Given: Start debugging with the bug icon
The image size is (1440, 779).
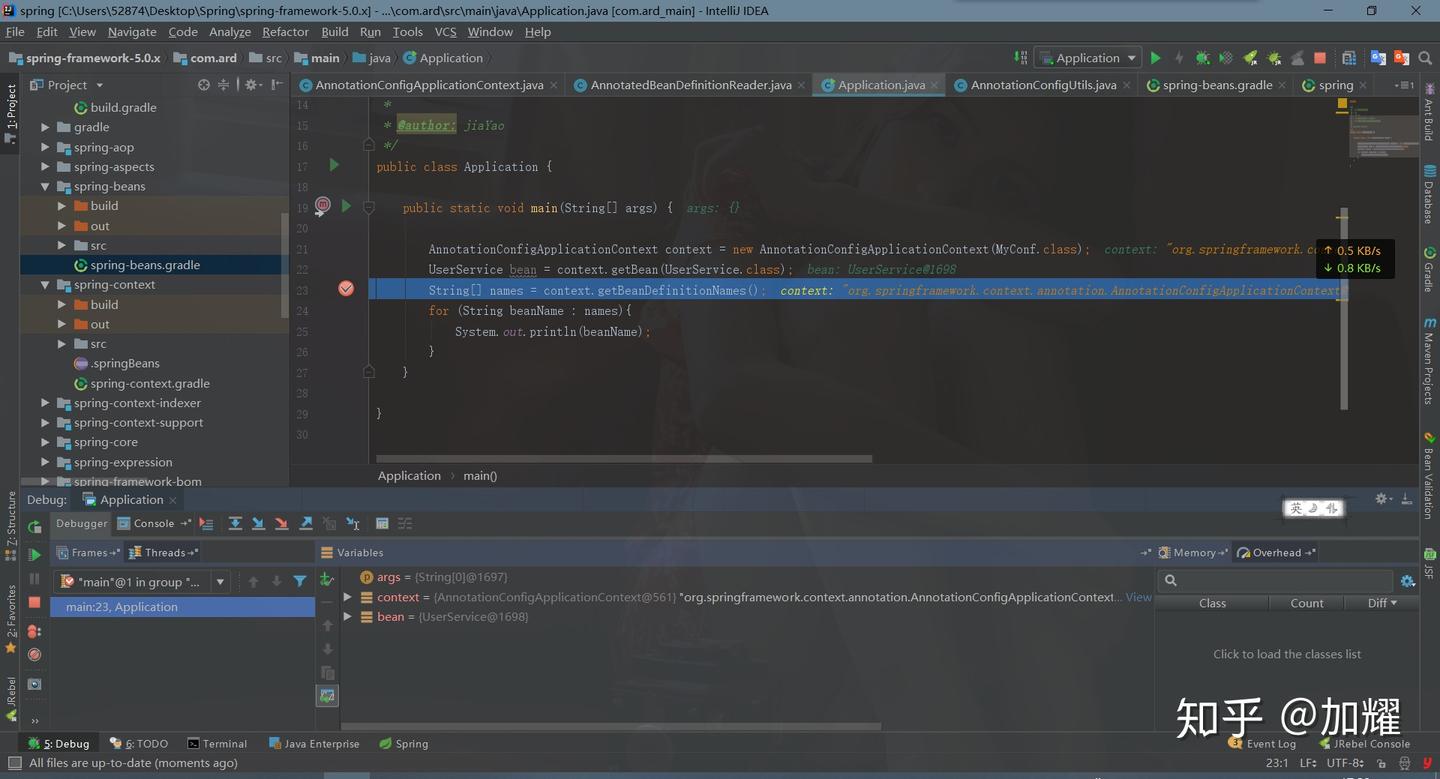Looking at the screenshot, I should 1202,58.
